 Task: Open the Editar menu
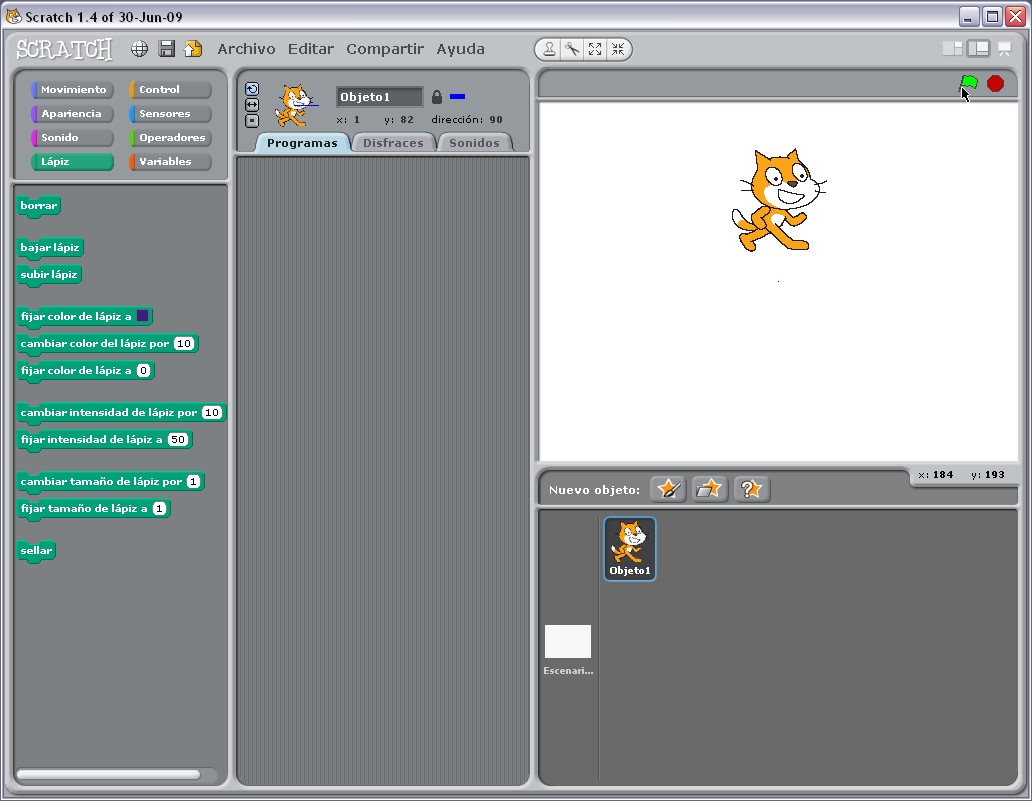point(311,49)
